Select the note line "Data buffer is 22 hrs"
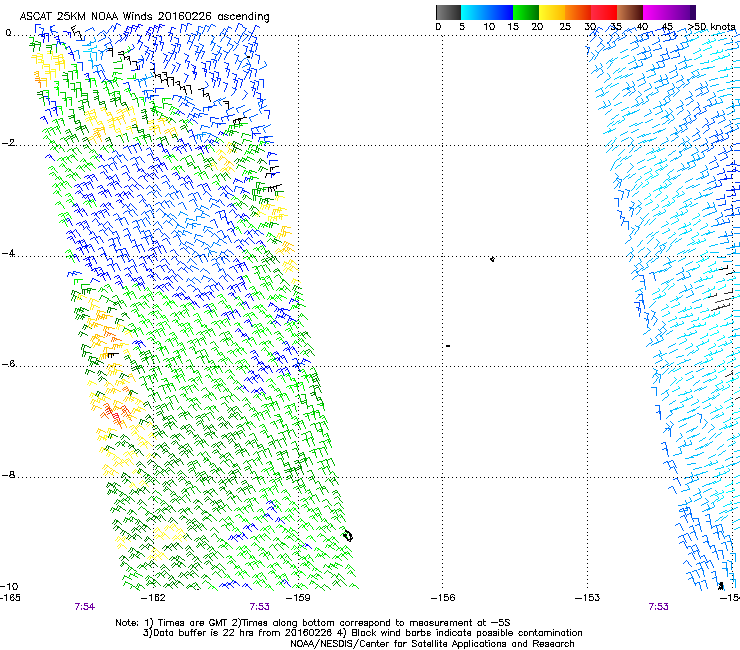 [x=362, y=633]
